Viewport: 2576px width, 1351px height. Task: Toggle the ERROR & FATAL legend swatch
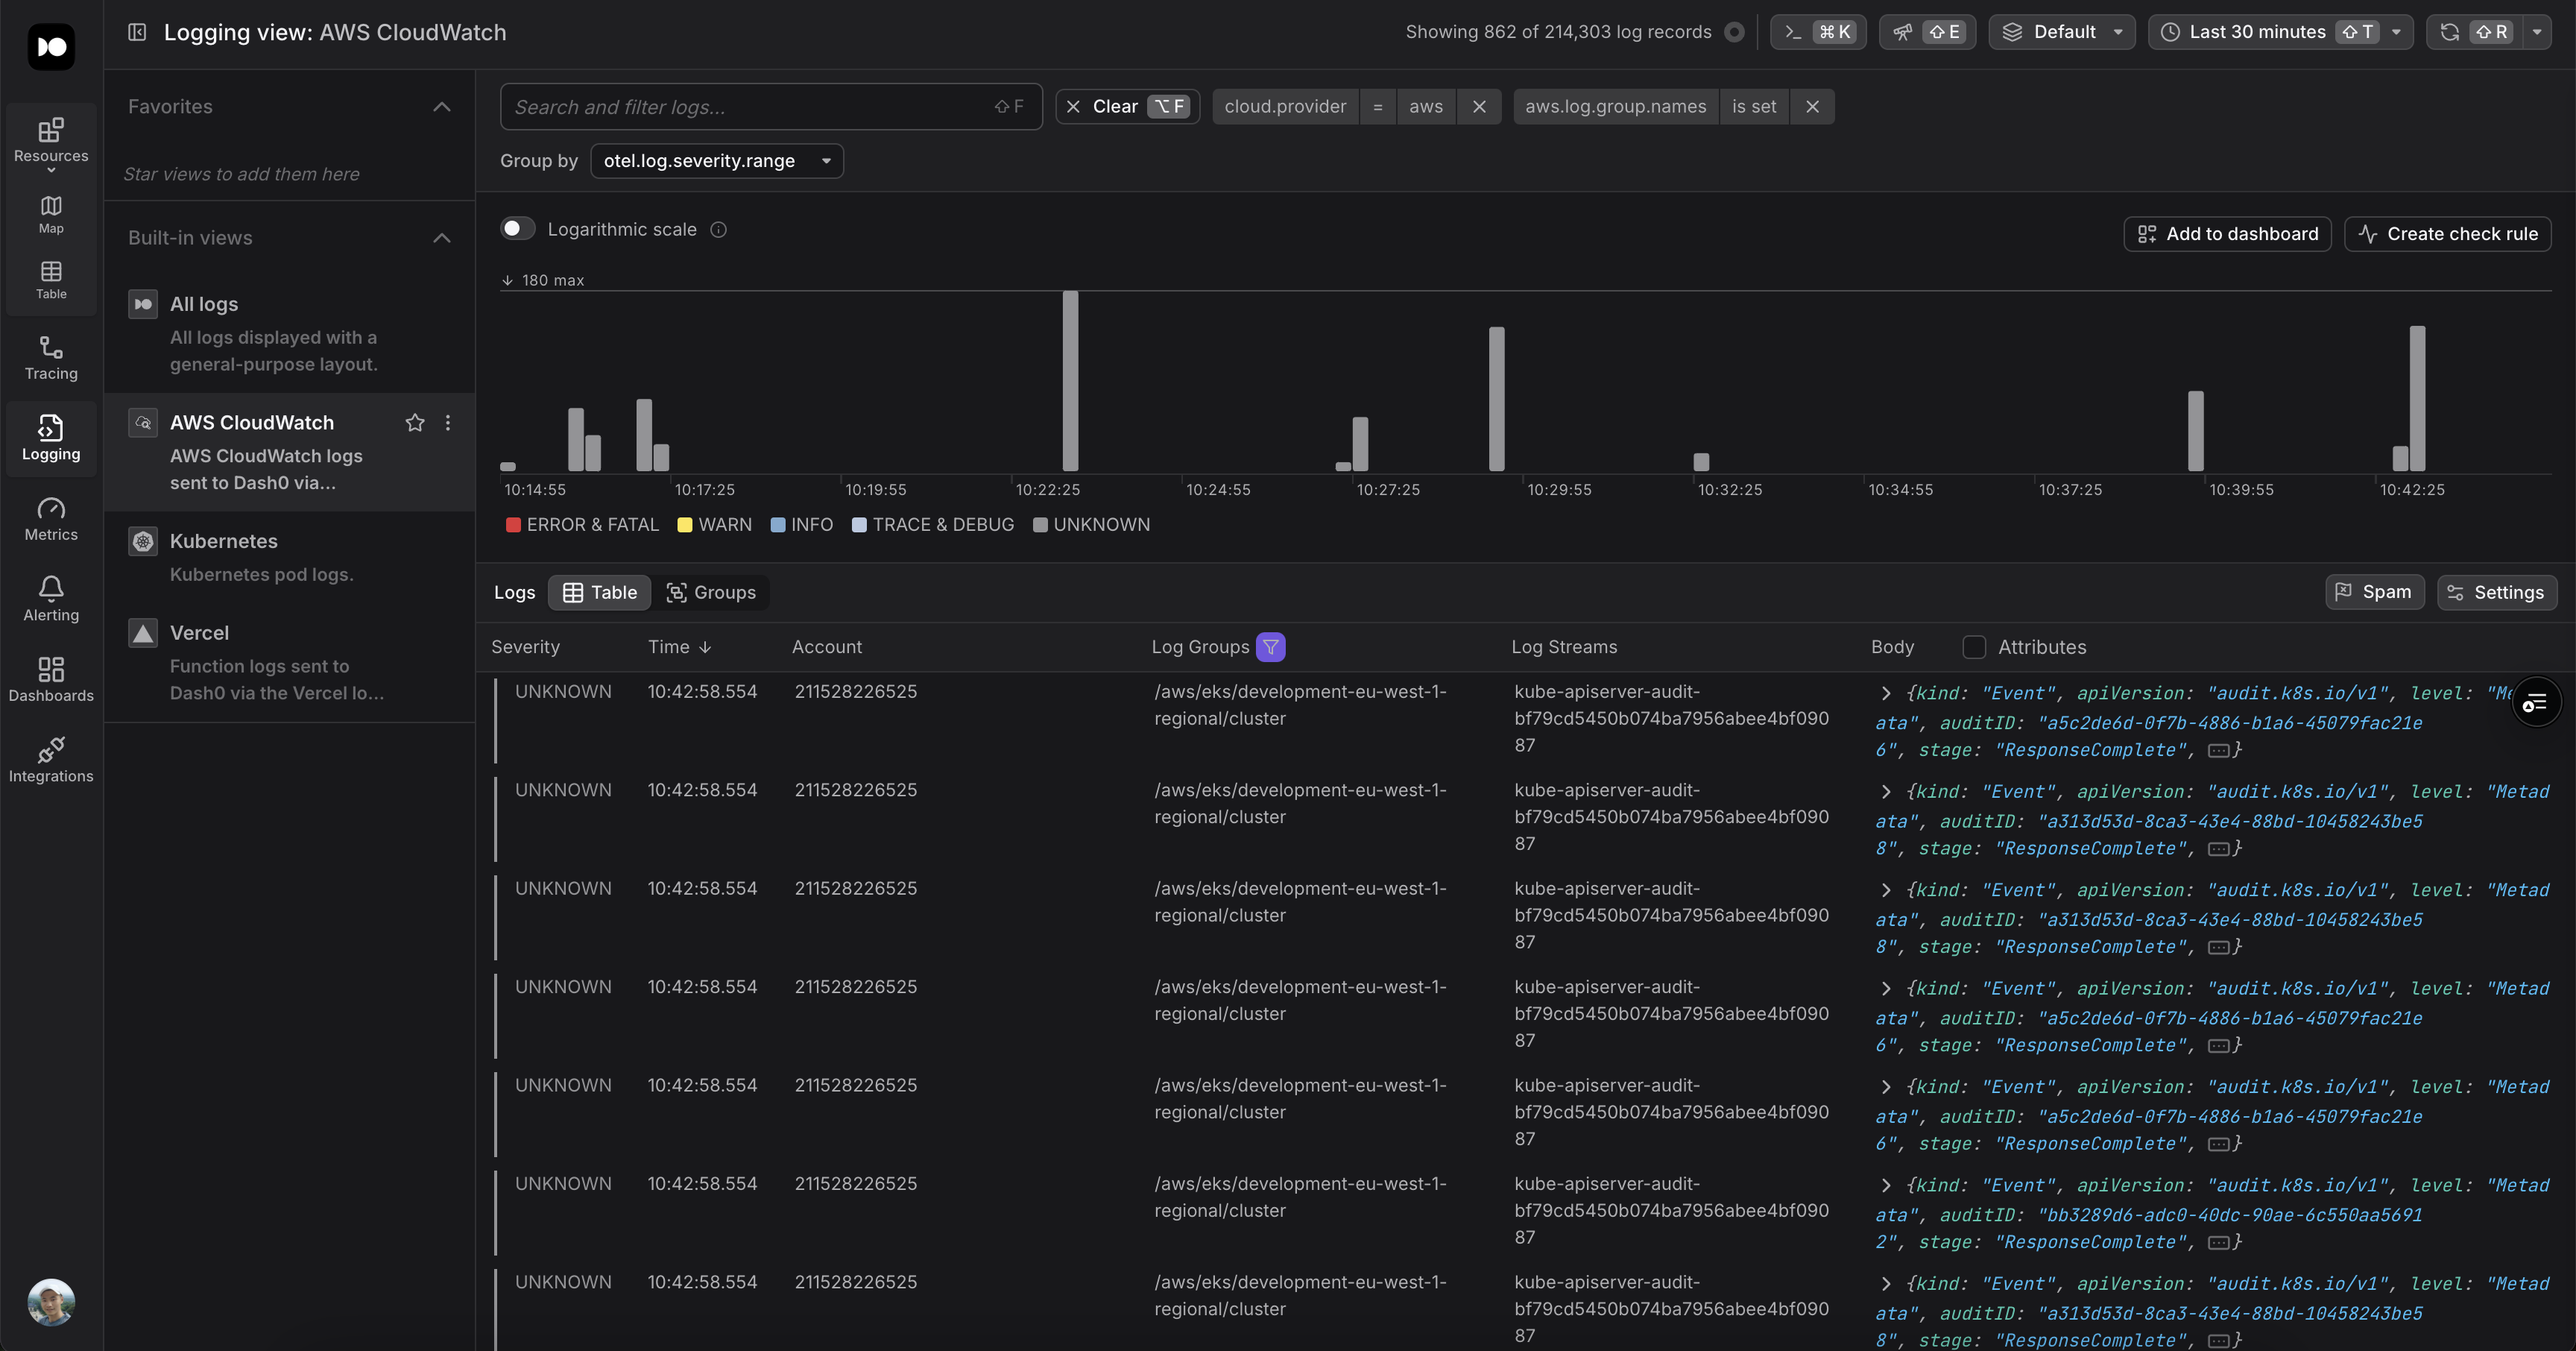(x=513, y=525)
